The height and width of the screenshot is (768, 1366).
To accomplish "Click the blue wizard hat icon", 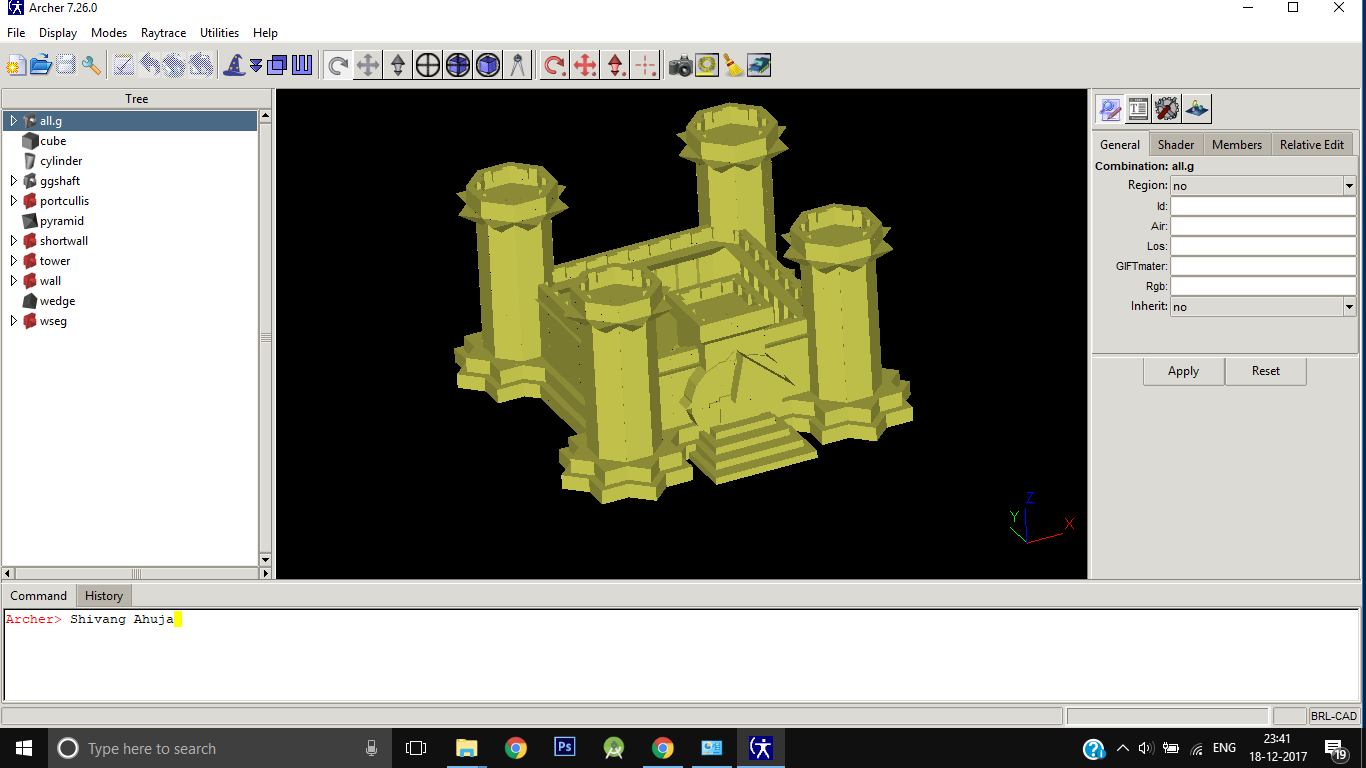I will 234,66.
